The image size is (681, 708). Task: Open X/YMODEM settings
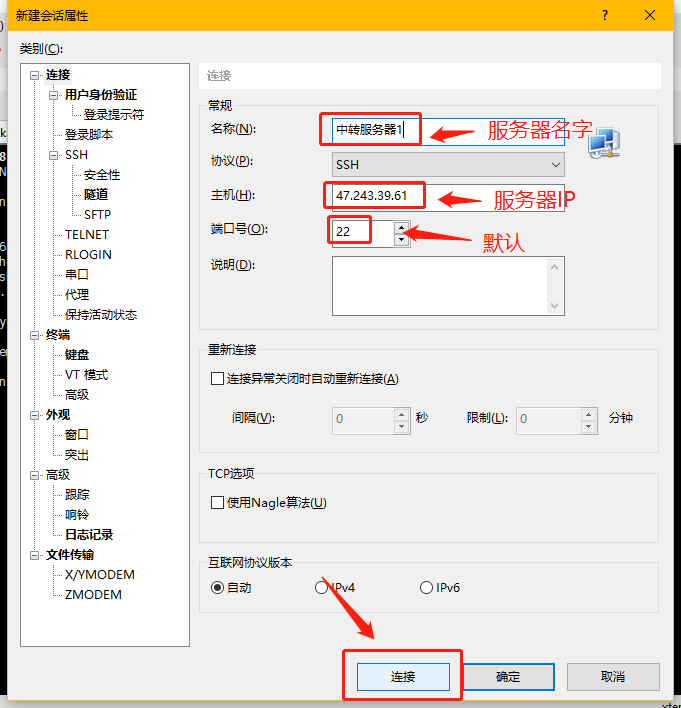click(100, 575)
